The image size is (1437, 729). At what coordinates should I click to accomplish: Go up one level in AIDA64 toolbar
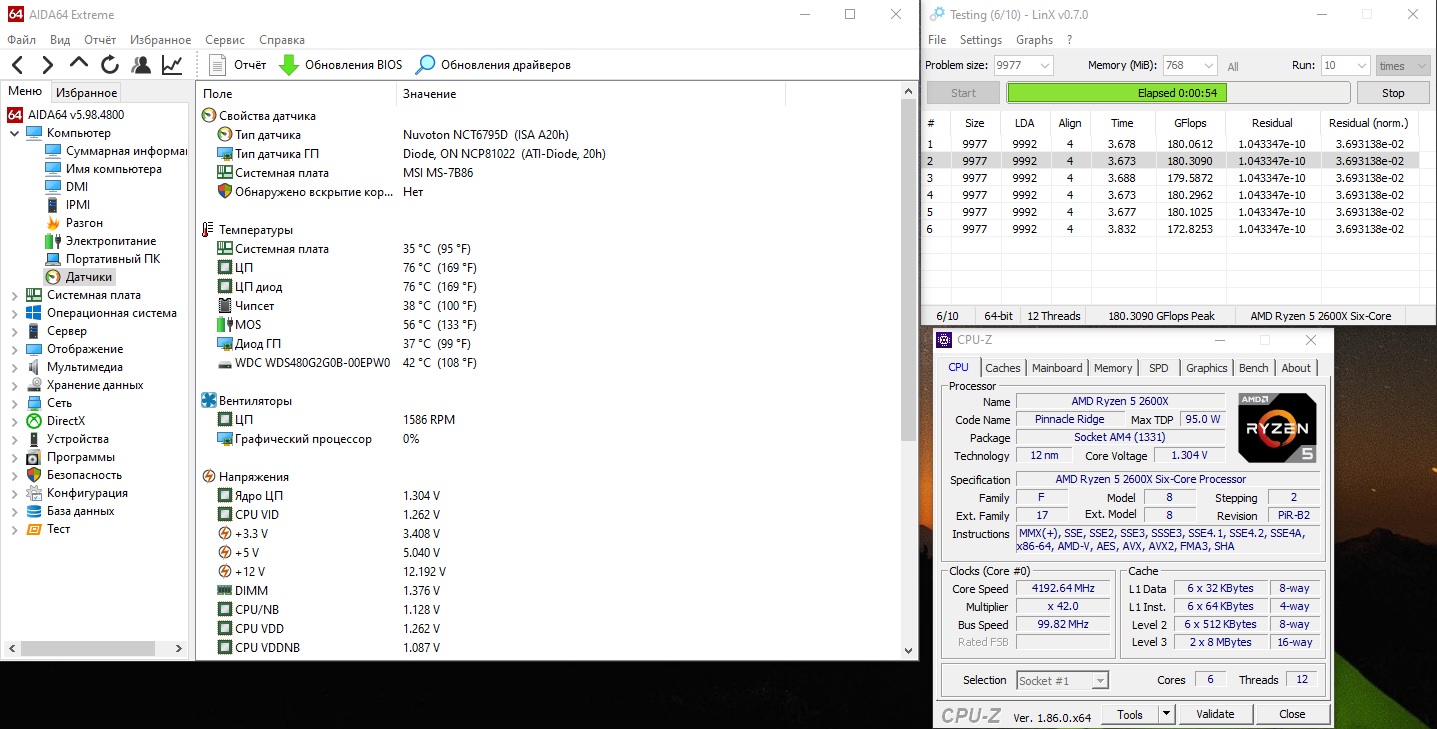point(79,63)
